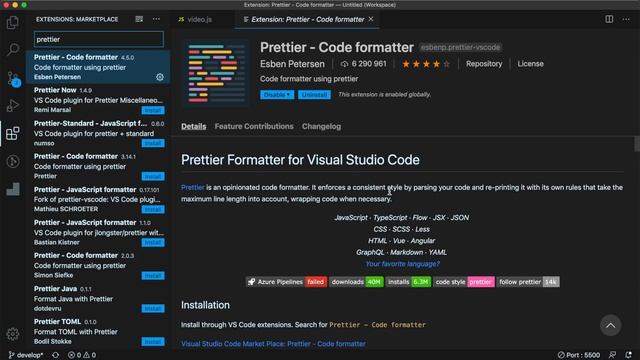Image resolution: width=640 pixels, height=360 pixels.
Task: Open errors and warnings count in status bar
Action: pyautogui.click(x=82, y=355)
